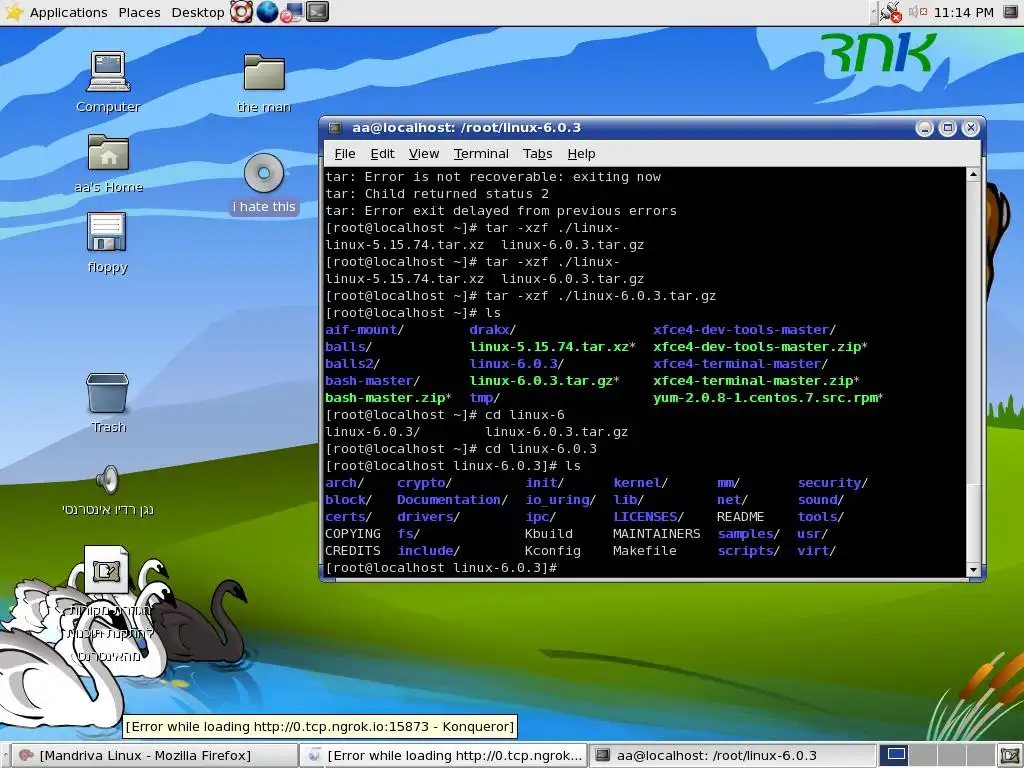Open the Applications menu

[56, 12]
